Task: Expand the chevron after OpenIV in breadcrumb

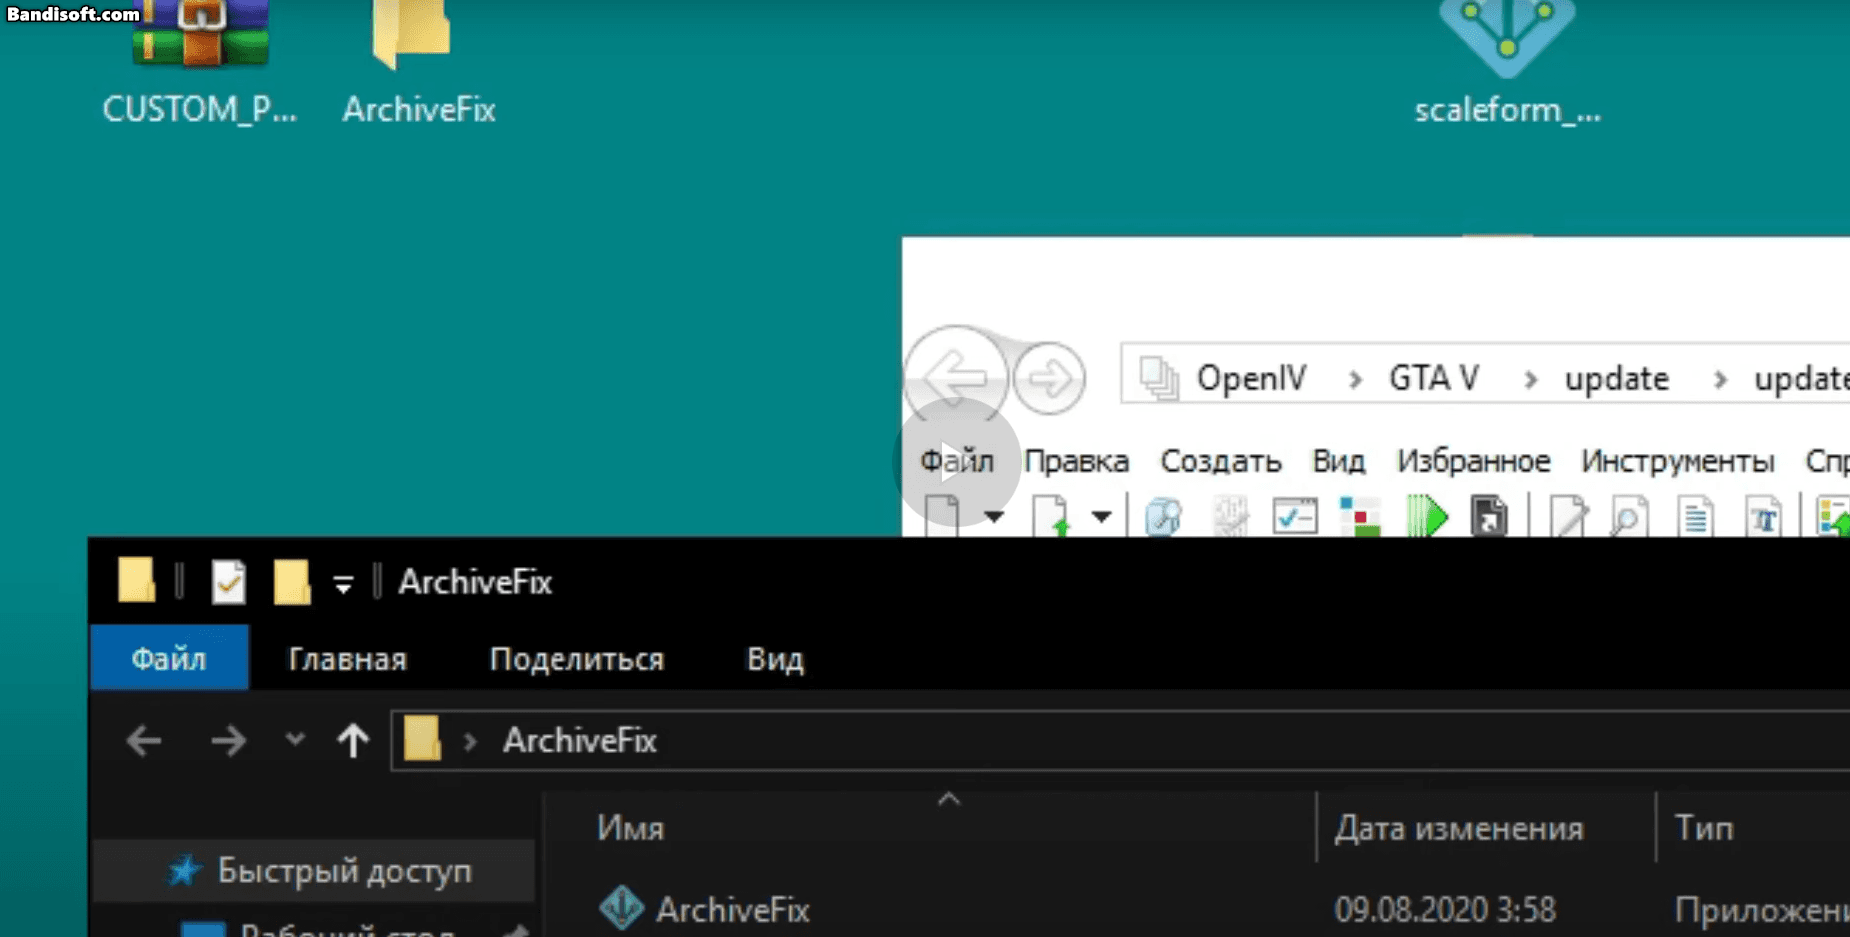Action: click(1355, 379)
